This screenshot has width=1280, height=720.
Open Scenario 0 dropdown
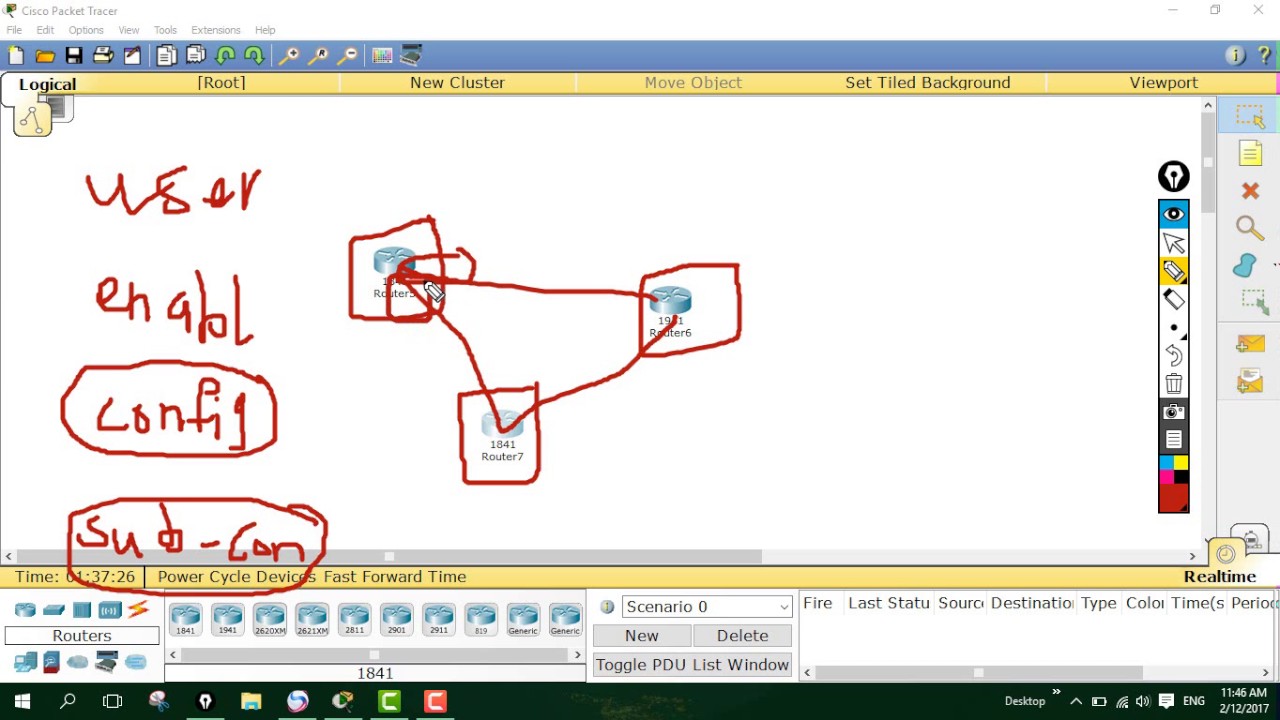706,606
